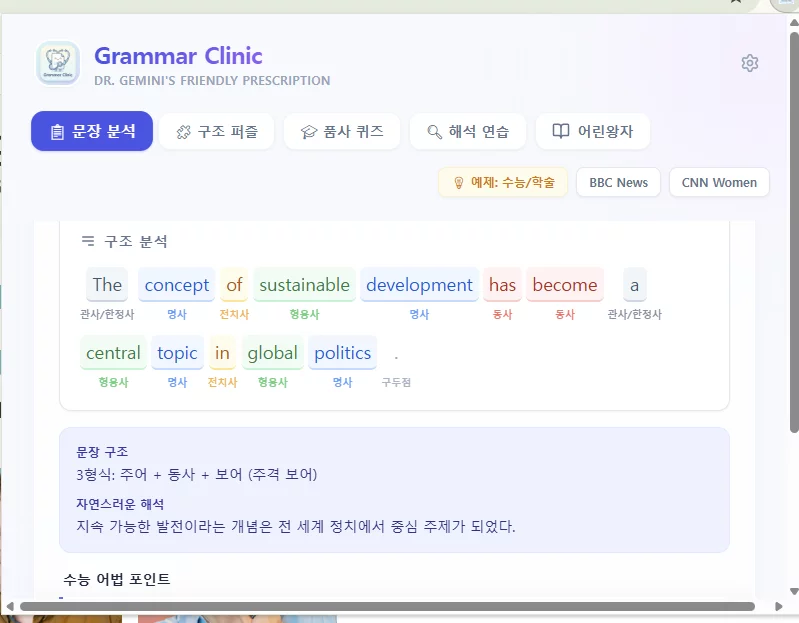The image size is (799, 623).
Task: Select the word chip 'The'
Action: point(107,285)
